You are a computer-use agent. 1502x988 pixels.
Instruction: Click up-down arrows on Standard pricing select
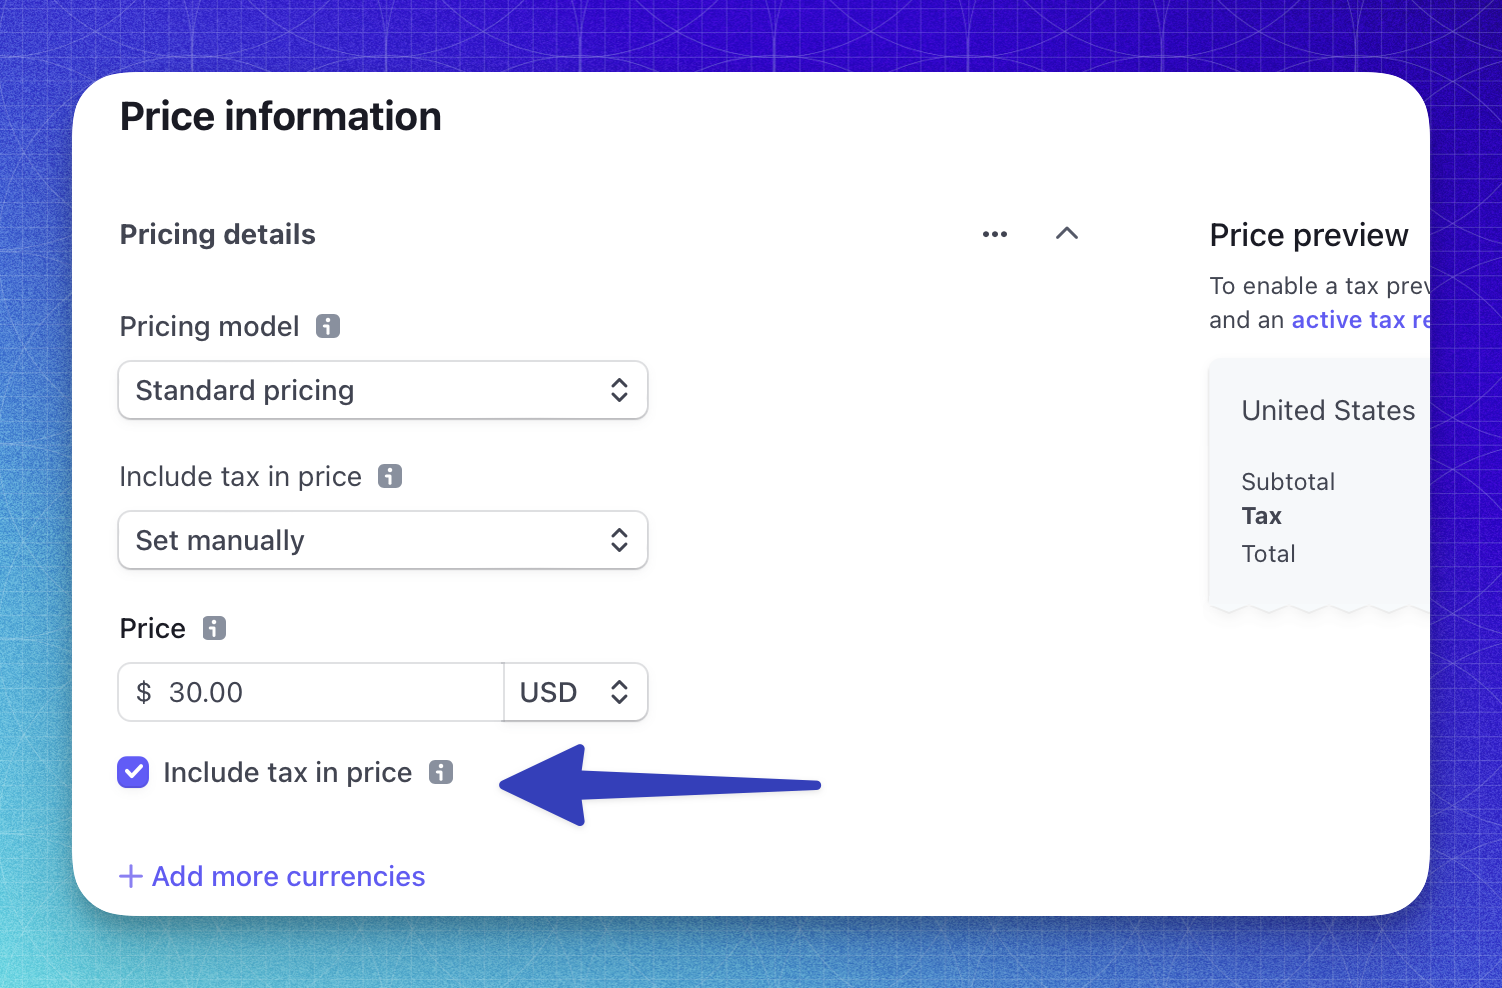[x=619, y=390]
